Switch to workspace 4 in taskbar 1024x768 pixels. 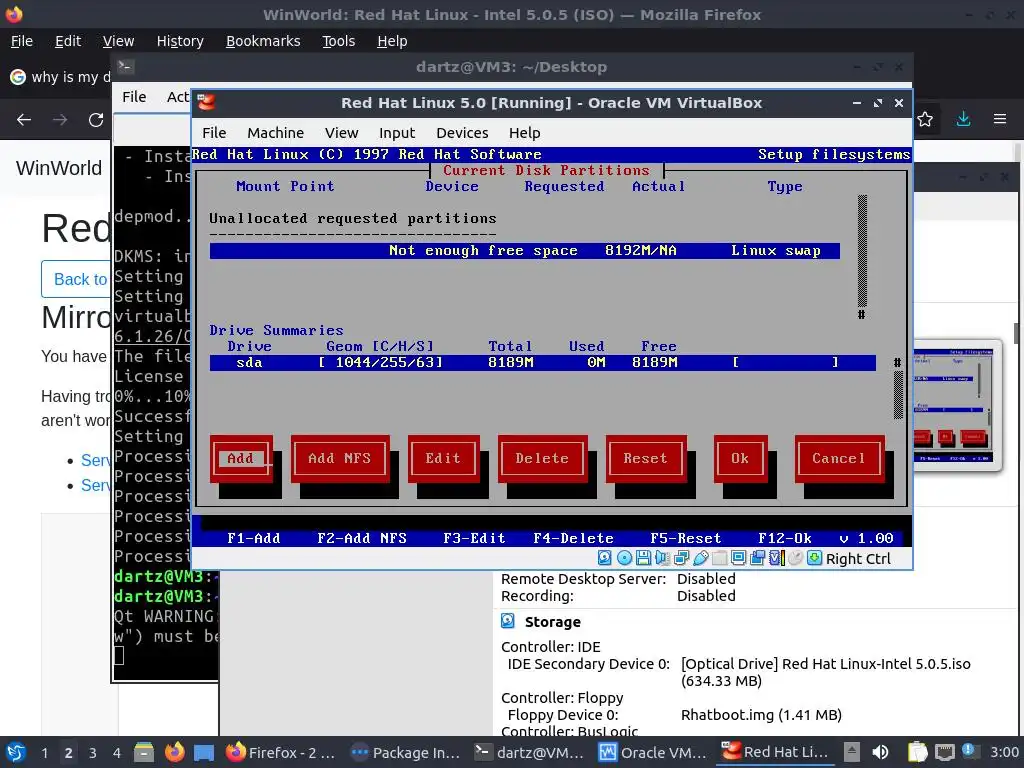(x=116, y=752)
